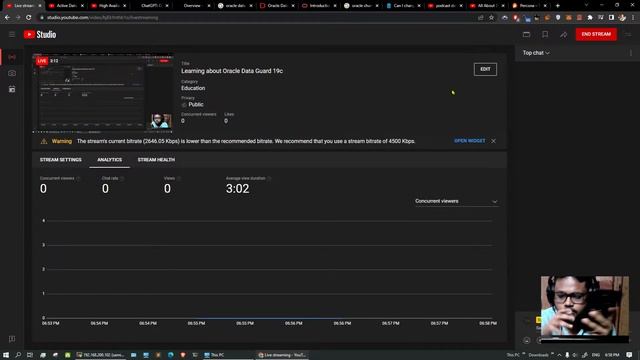Image resolution: width=640 pixels, height=360 pixels.
Task: Close the Active Data browser tab
Action: (x=82, y=6)
